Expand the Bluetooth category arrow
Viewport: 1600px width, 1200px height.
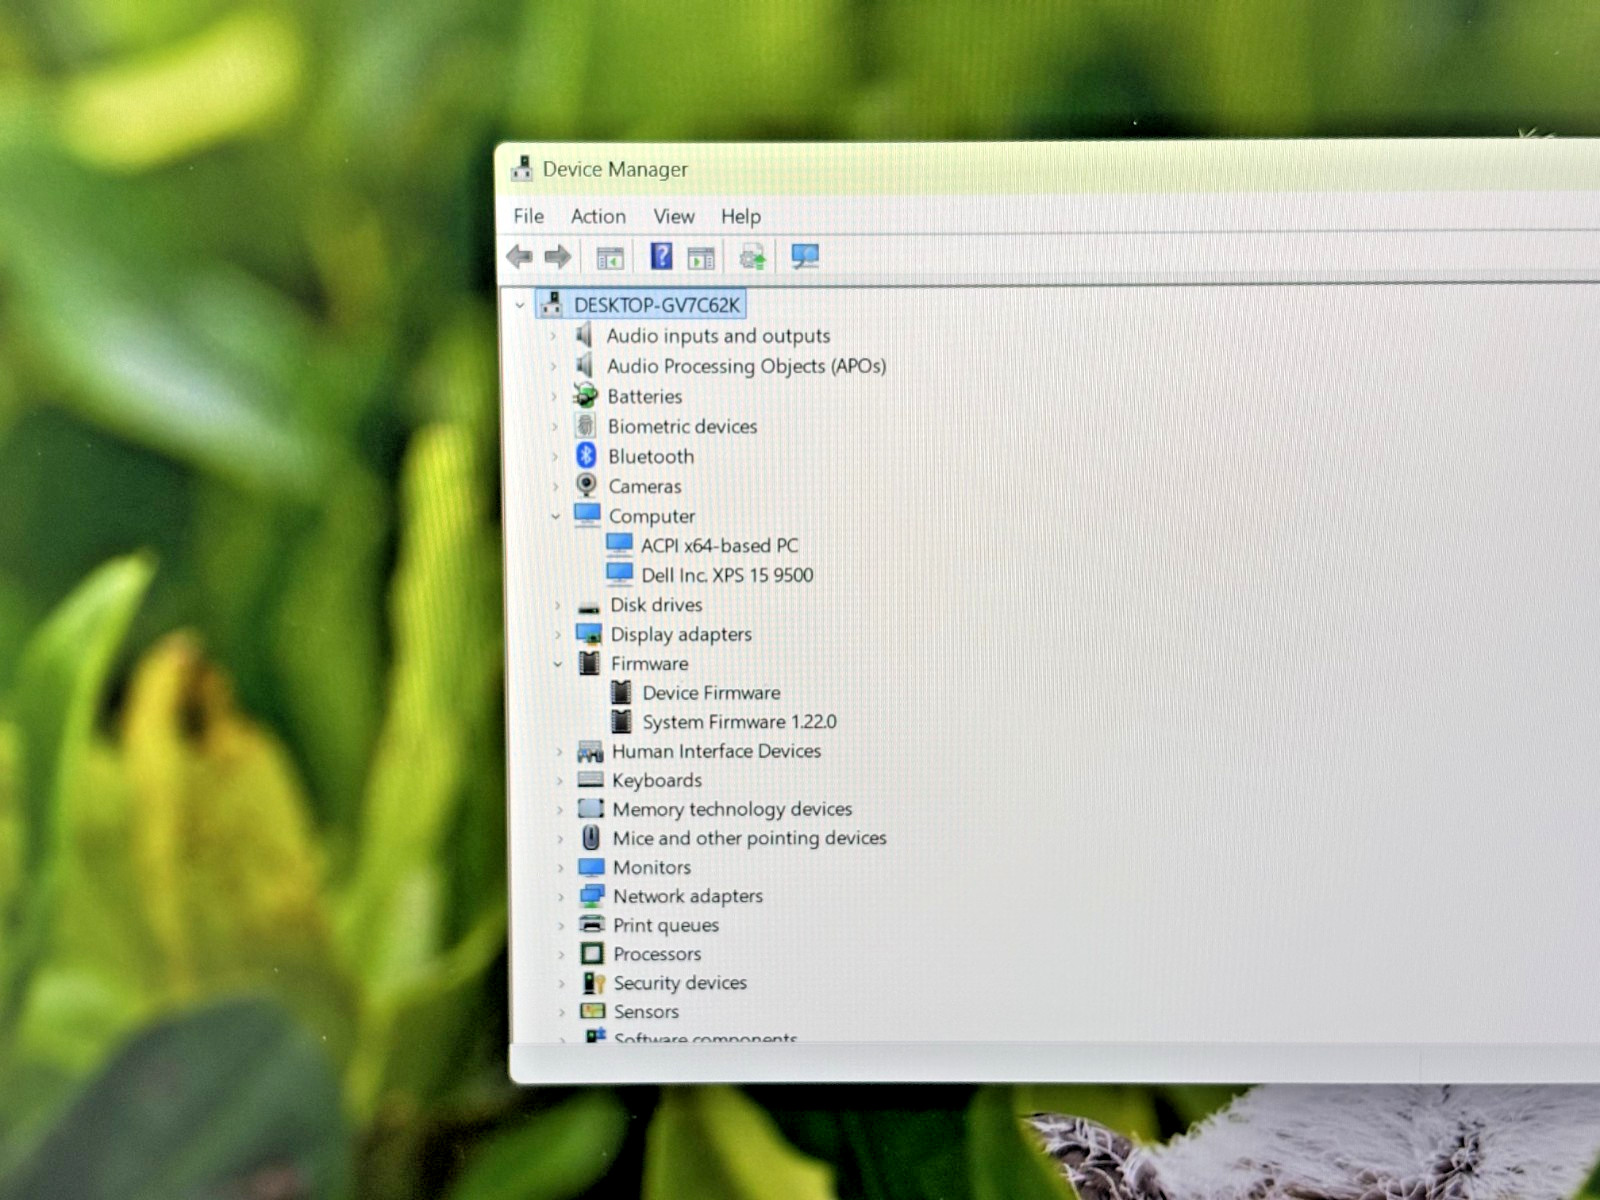coord(554,457)
